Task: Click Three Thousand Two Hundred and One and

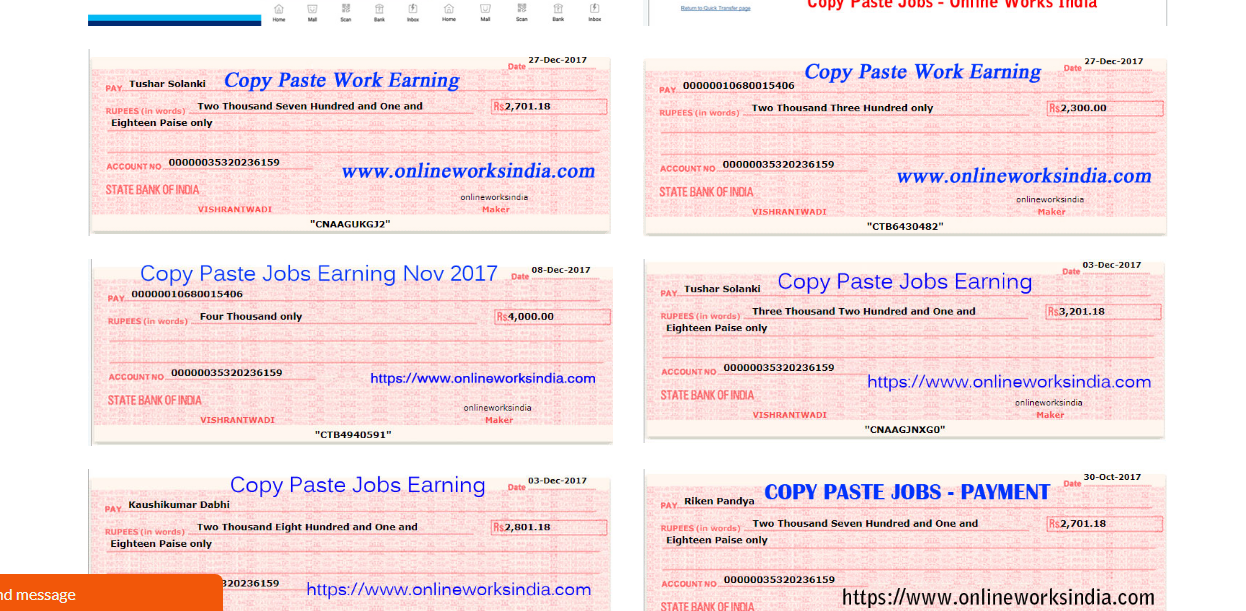Action: (x=864, y=311)
